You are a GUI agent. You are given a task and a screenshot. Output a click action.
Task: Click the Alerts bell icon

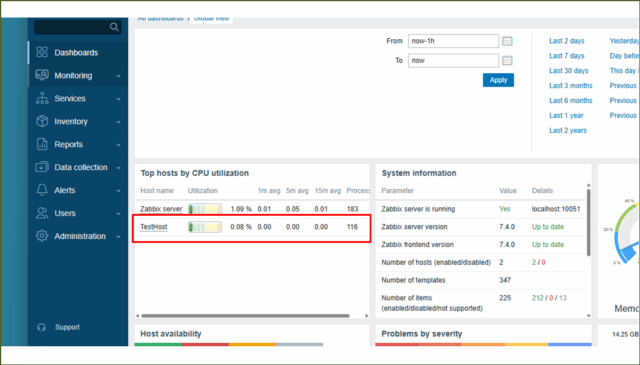click(x=42, y=190)
